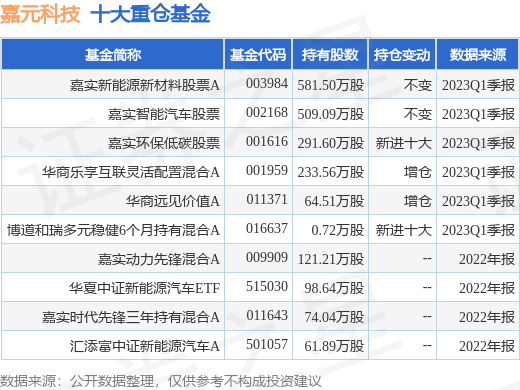
Task: Select the 数据来源 column header
Action: pyautogui.click(x=478, y=55)
